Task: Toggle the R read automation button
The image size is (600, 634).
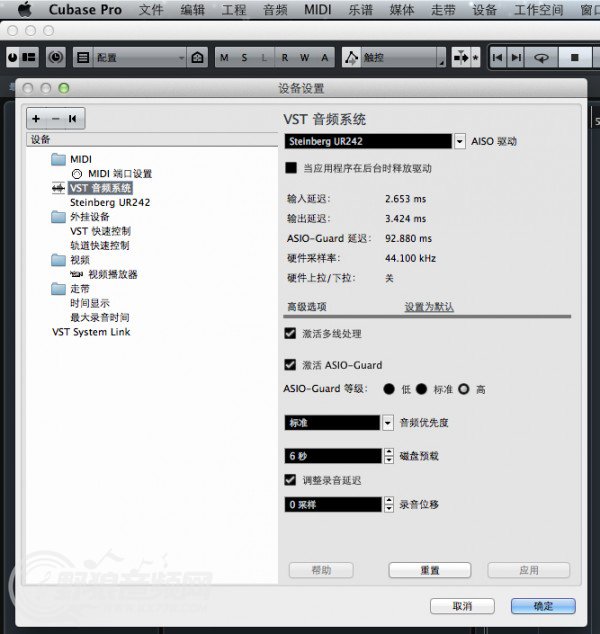Action: tap(285, 57)
